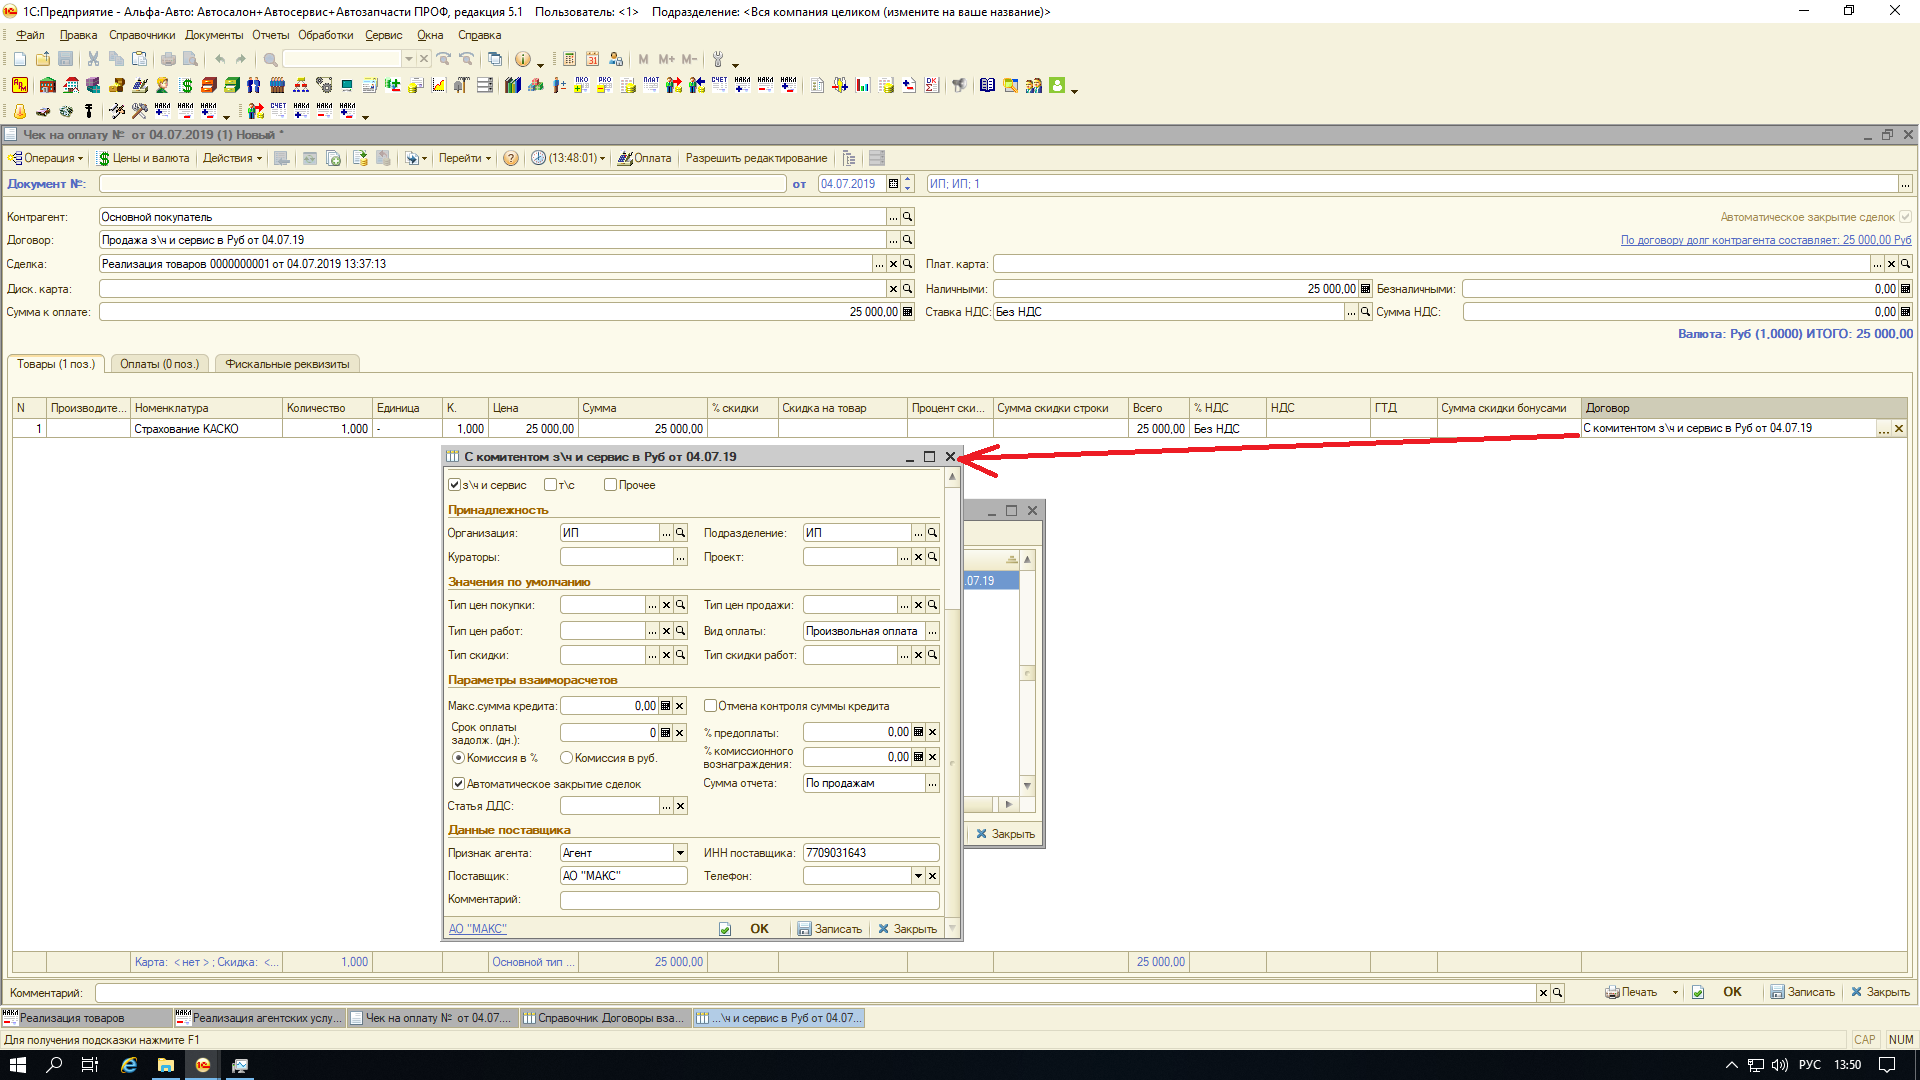This screenshot has height=1080, width=1920.
Task: Click the Оплата payment icon button
Action: click(x=645, y=158)
